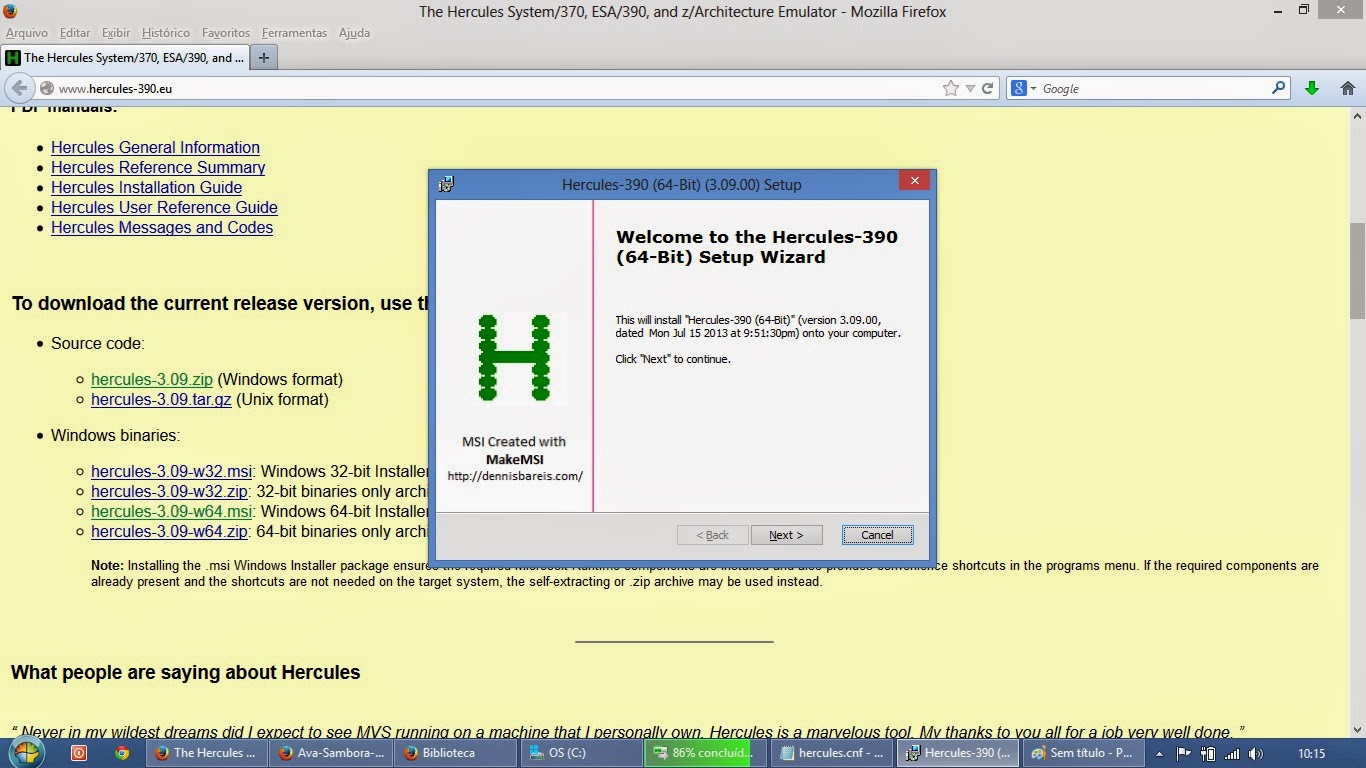Open Hercules Reference Summary link
This screenshot has height=768, width=1366.
(158, 167)
